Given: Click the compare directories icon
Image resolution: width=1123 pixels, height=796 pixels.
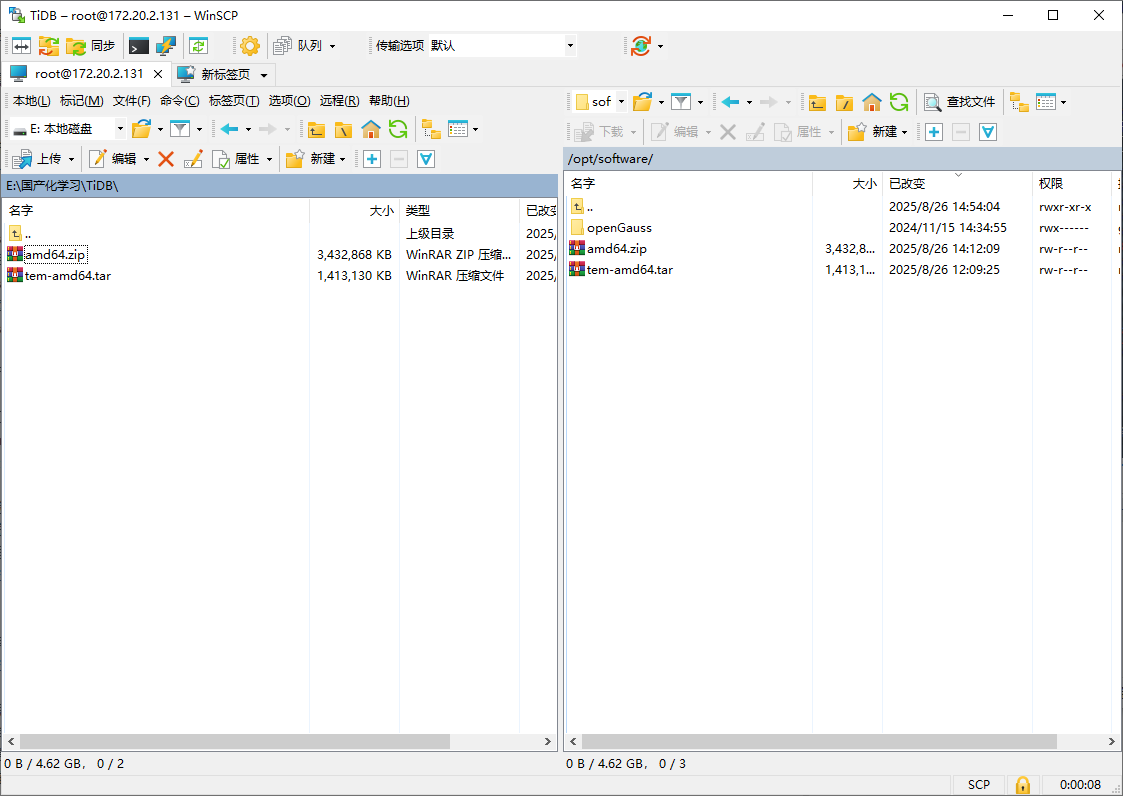Looking at the screenshot, I should point(21,46).
